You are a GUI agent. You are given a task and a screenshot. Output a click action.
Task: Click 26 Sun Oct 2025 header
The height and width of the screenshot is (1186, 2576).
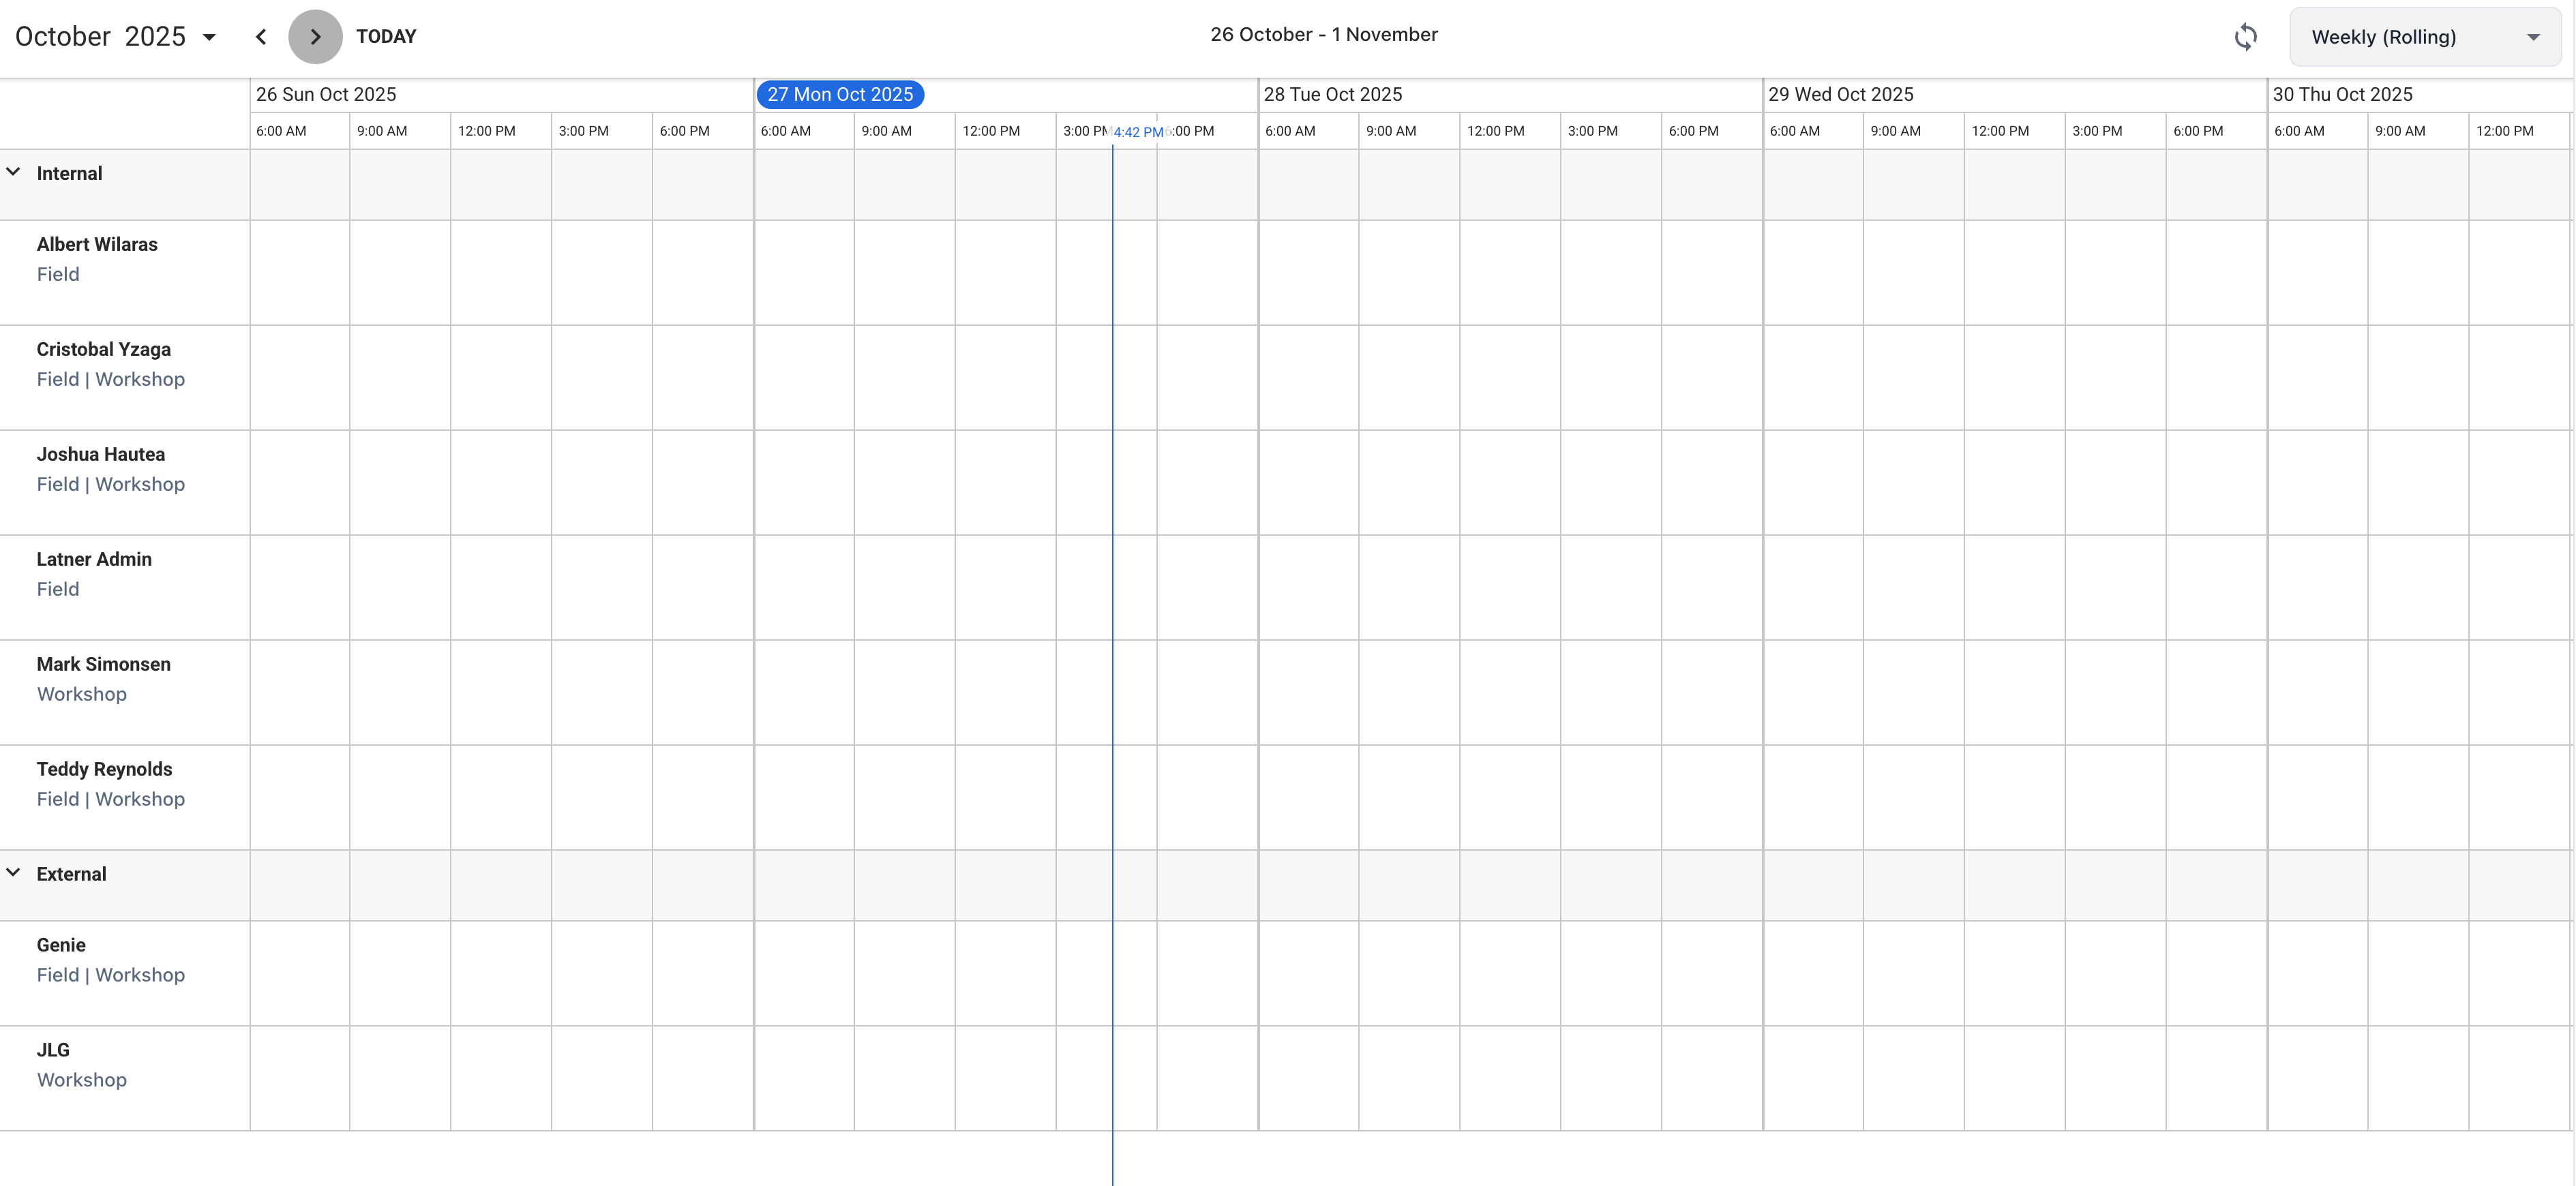click(326, 94)
